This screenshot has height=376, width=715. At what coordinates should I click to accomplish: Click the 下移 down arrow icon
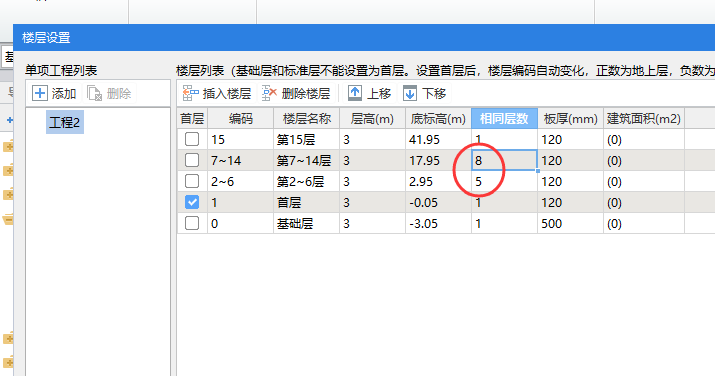click(x=409, y=93)
